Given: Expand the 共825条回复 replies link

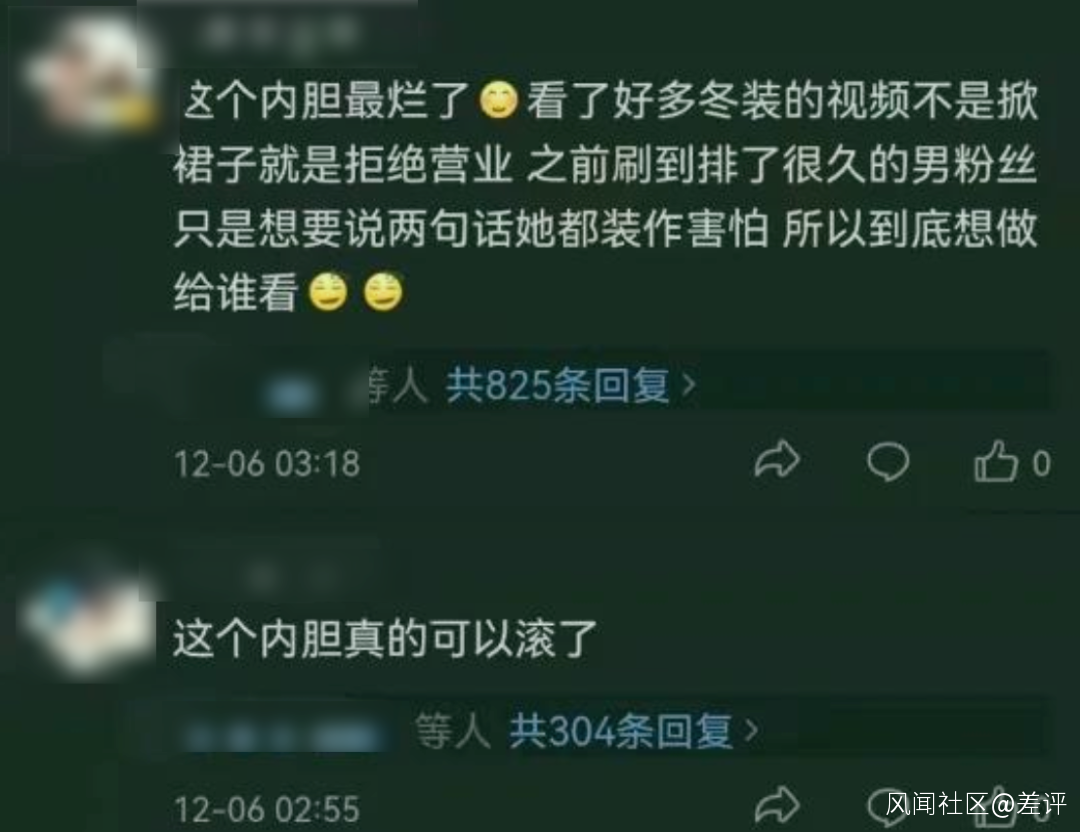Looking at the screenshot, I should click(x=558, y=385).
